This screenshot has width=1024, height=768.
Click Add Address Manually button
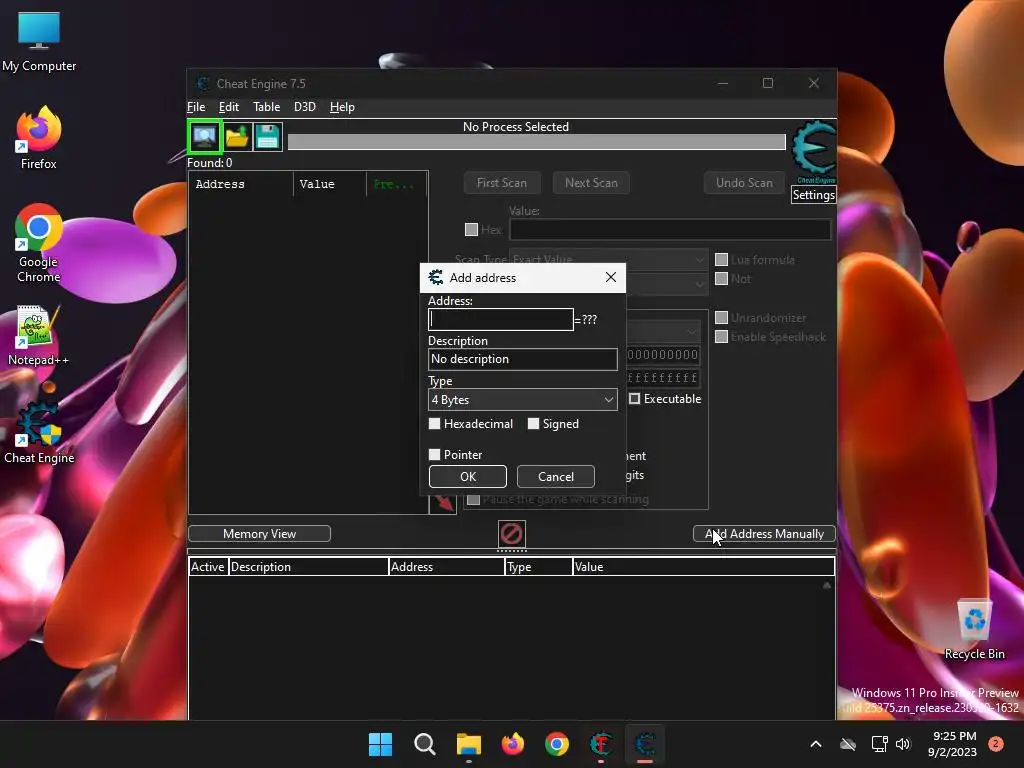[x=764, y=534]
